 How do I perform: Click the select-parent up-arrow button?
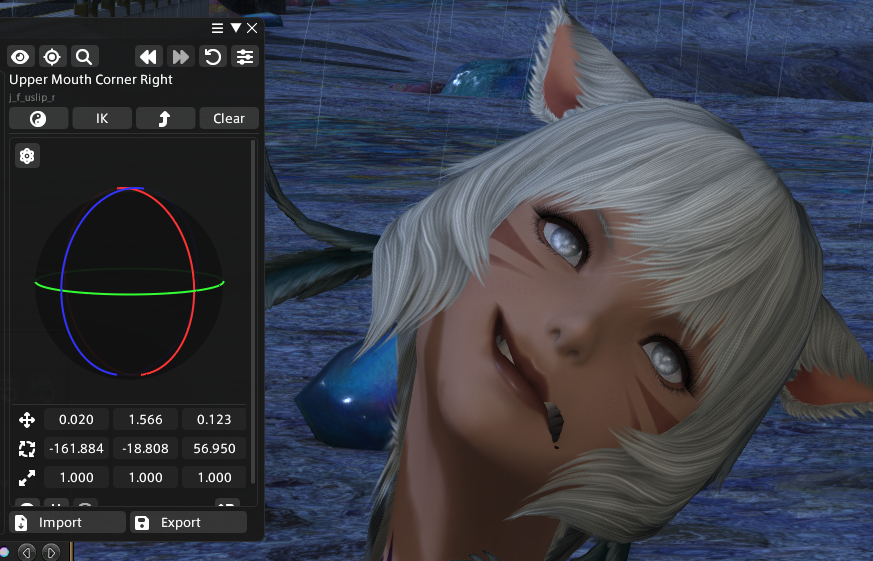165,119
